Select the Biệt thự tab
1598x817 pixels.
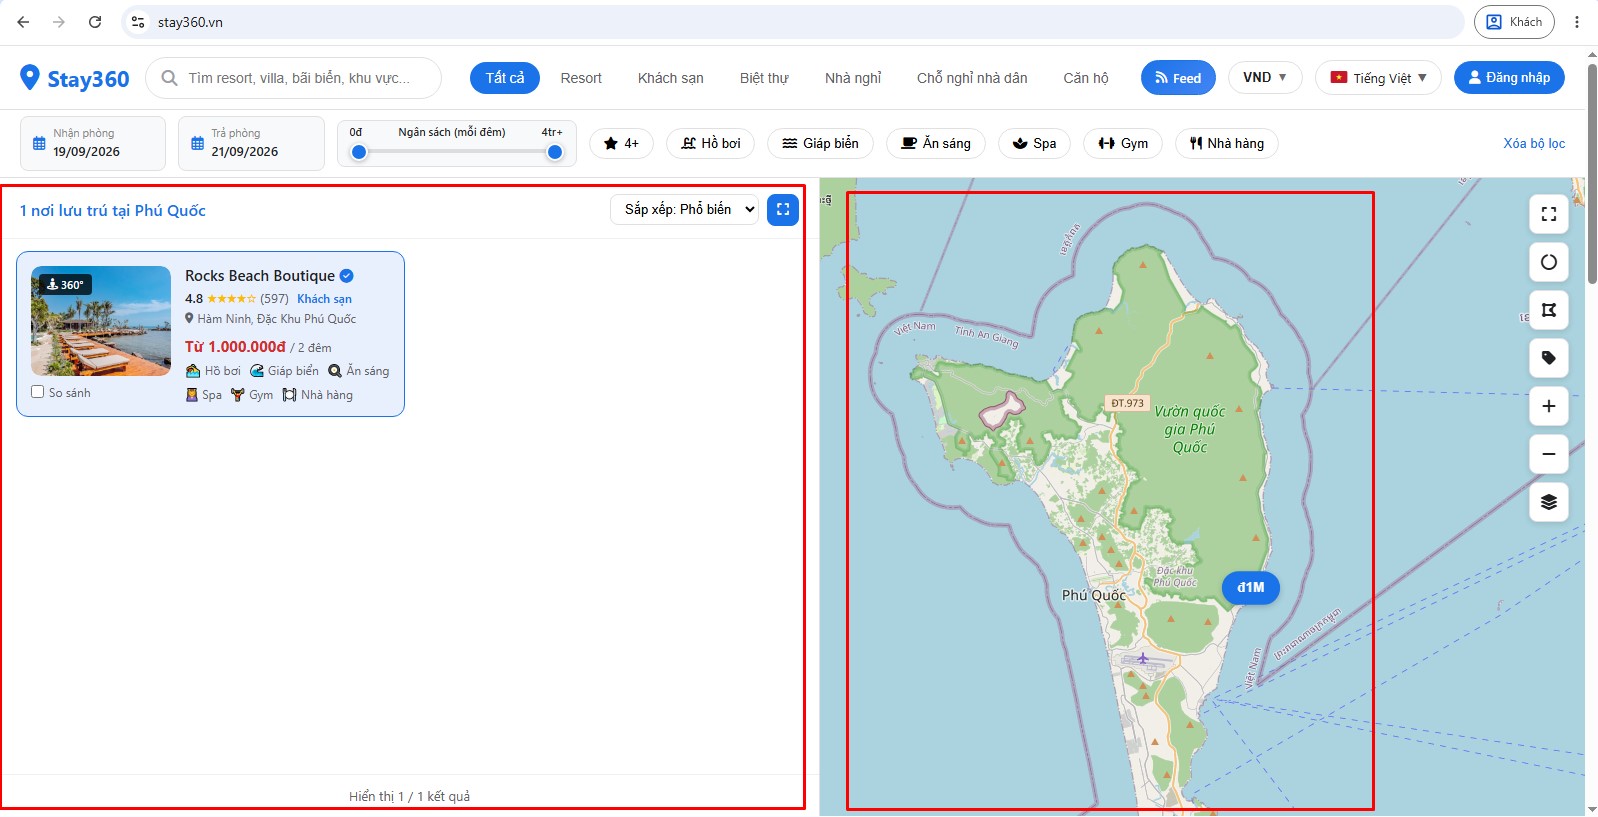click(764, 78)
